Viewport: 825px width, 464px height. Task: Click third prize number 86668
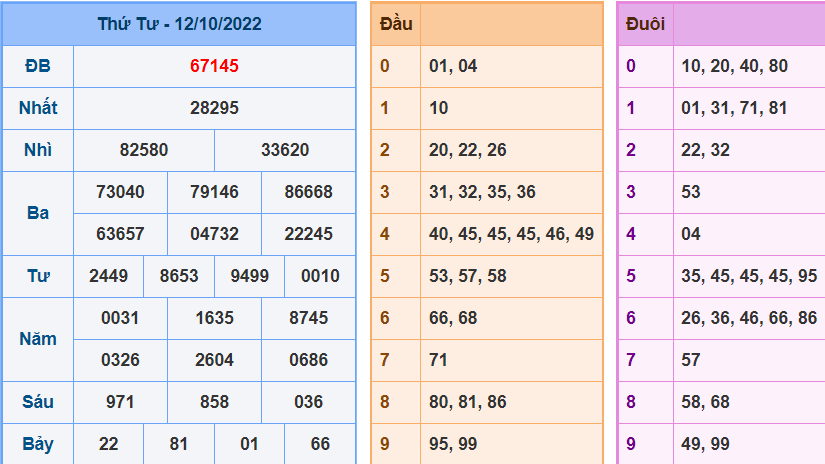click(308, 192)
